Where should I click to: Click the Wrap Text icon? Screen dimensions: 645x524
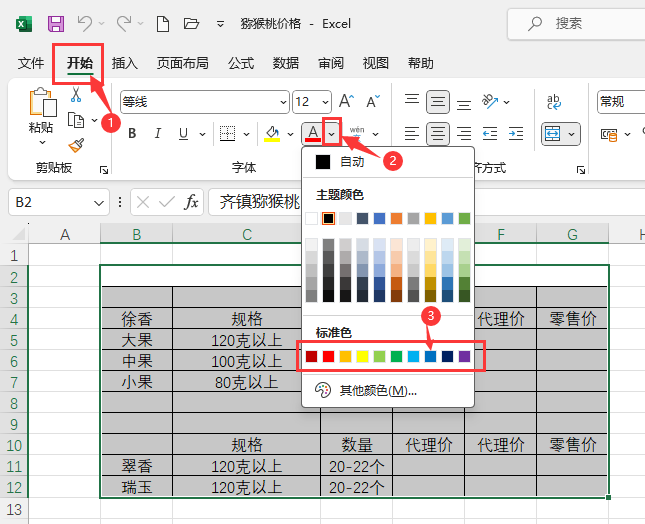pyautogui.click(x=554, y=102)
